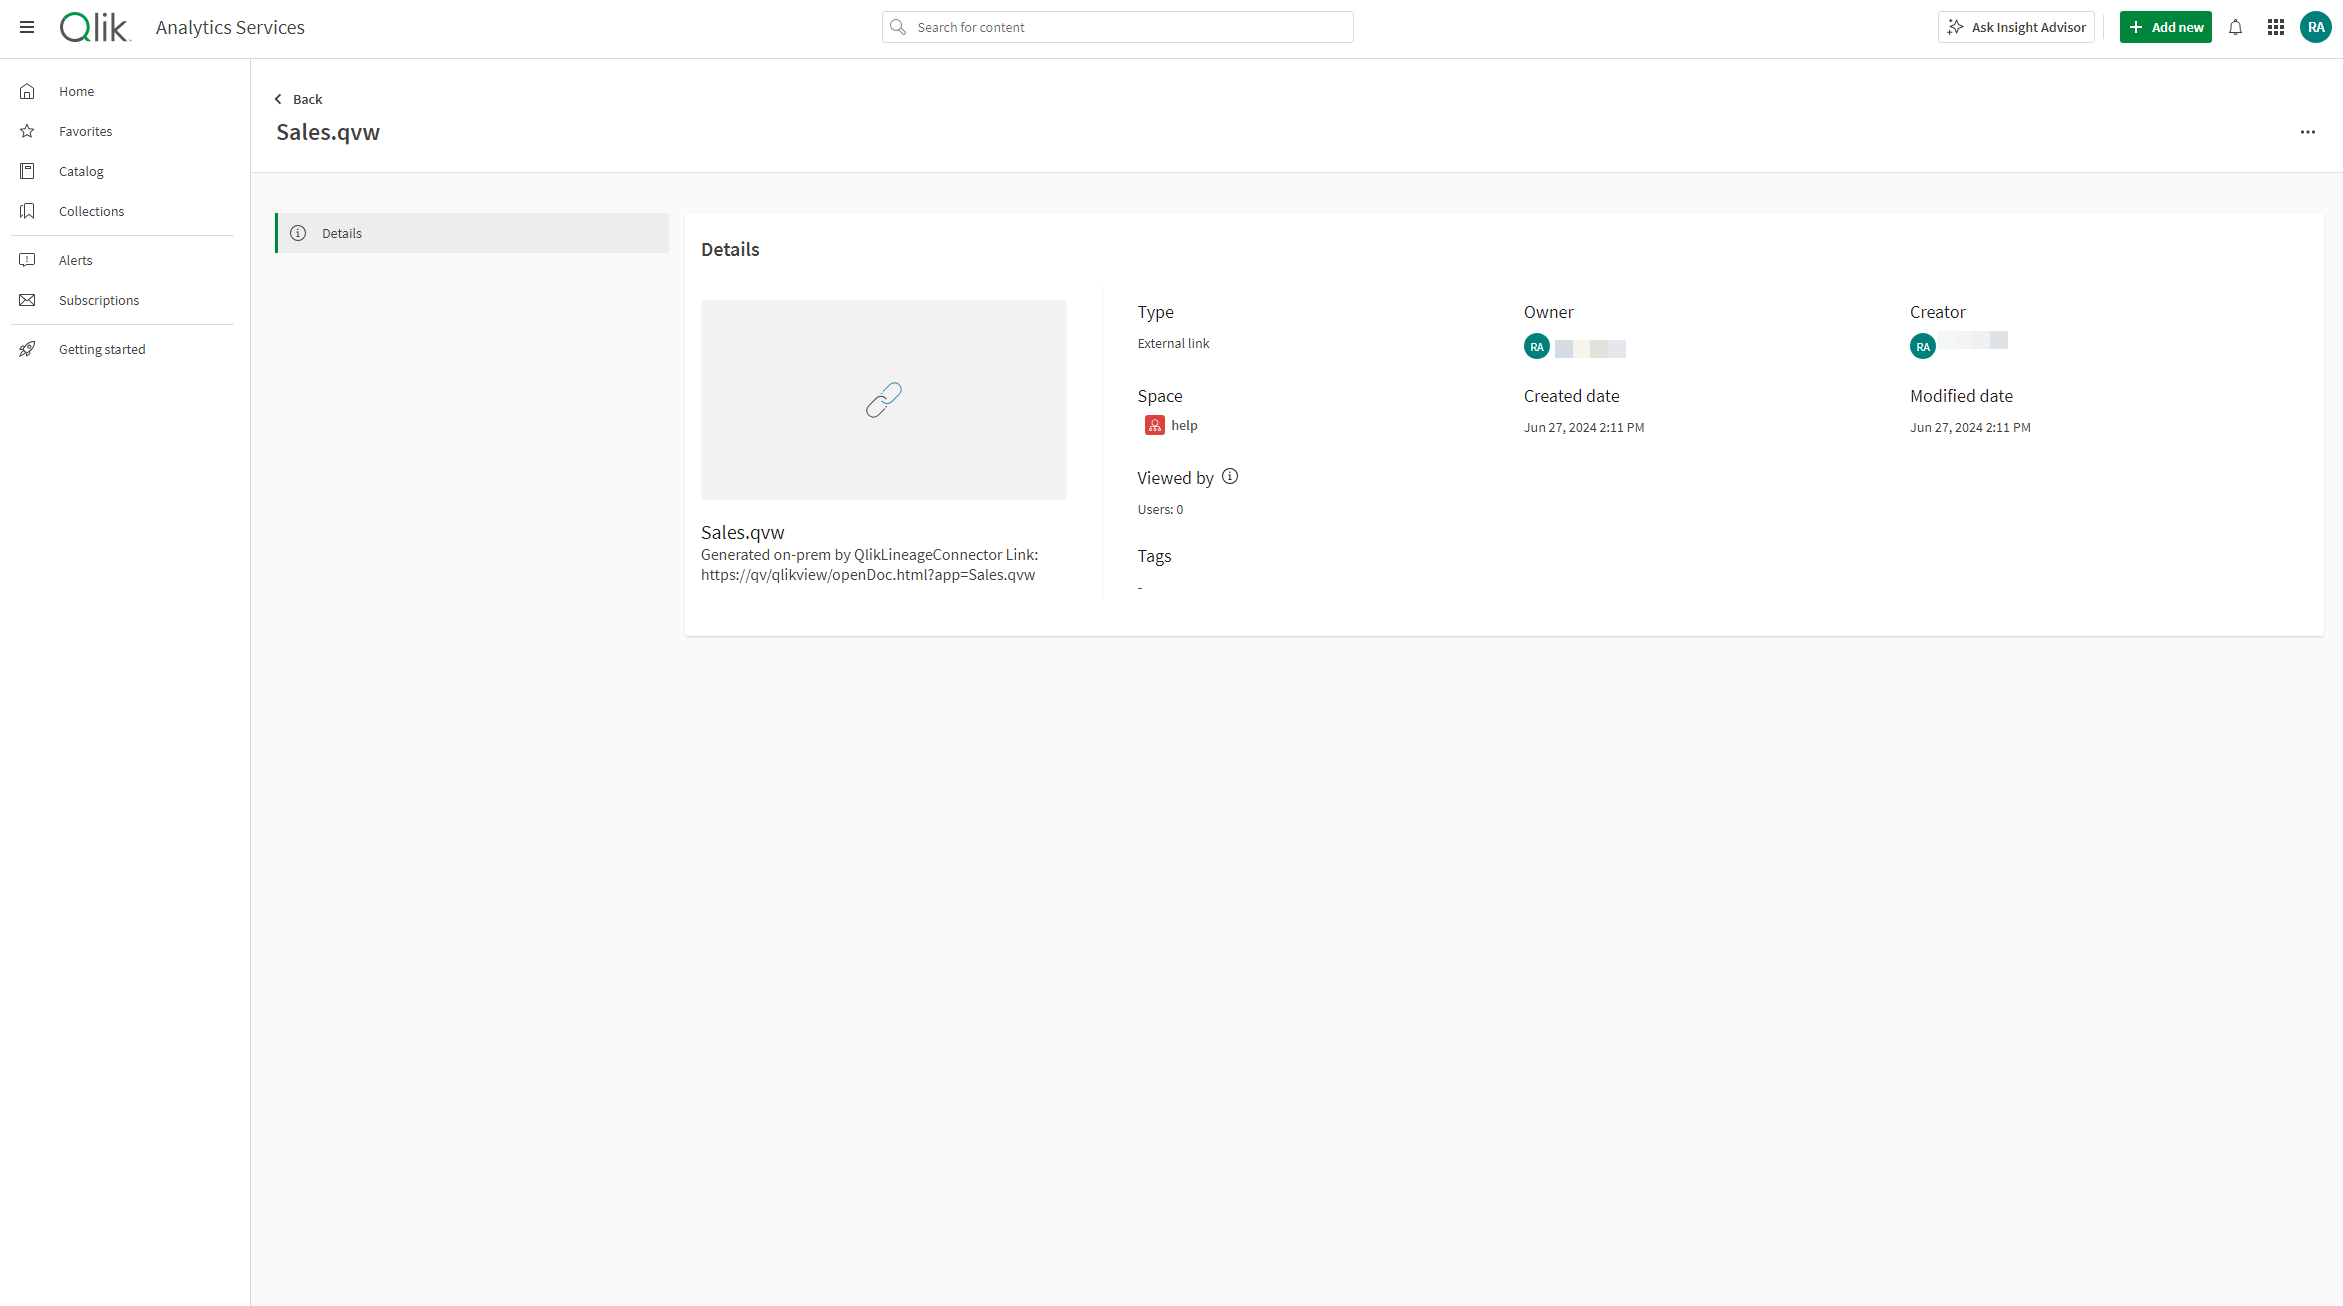Screen dimensions: 2343x1306
Task: Click the Viewed by info tooltip toggle
Action: (x=1229, y=476)
